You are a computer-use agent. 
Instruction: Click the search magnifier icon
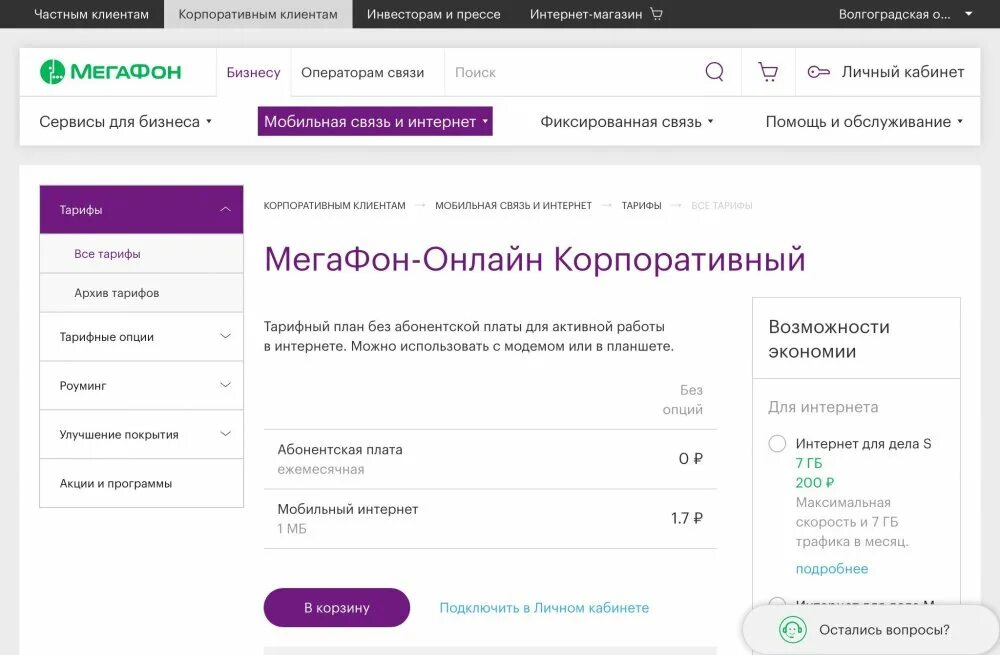click(x=714, y=71)
